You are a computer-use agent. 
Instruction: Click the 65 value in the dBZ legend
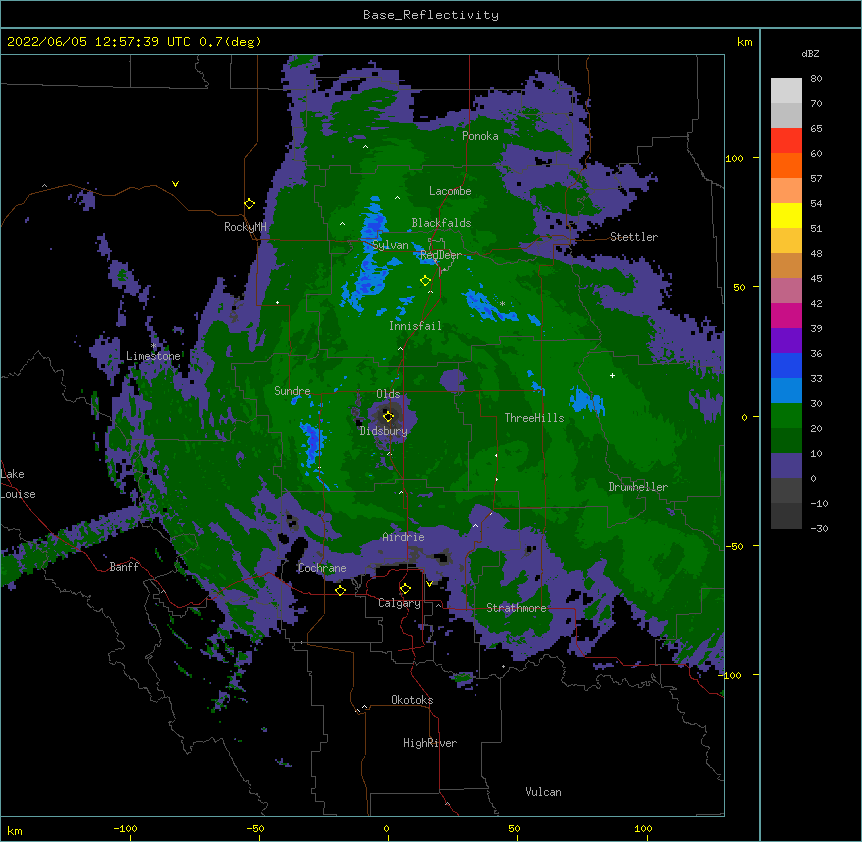tap(816, 129)
